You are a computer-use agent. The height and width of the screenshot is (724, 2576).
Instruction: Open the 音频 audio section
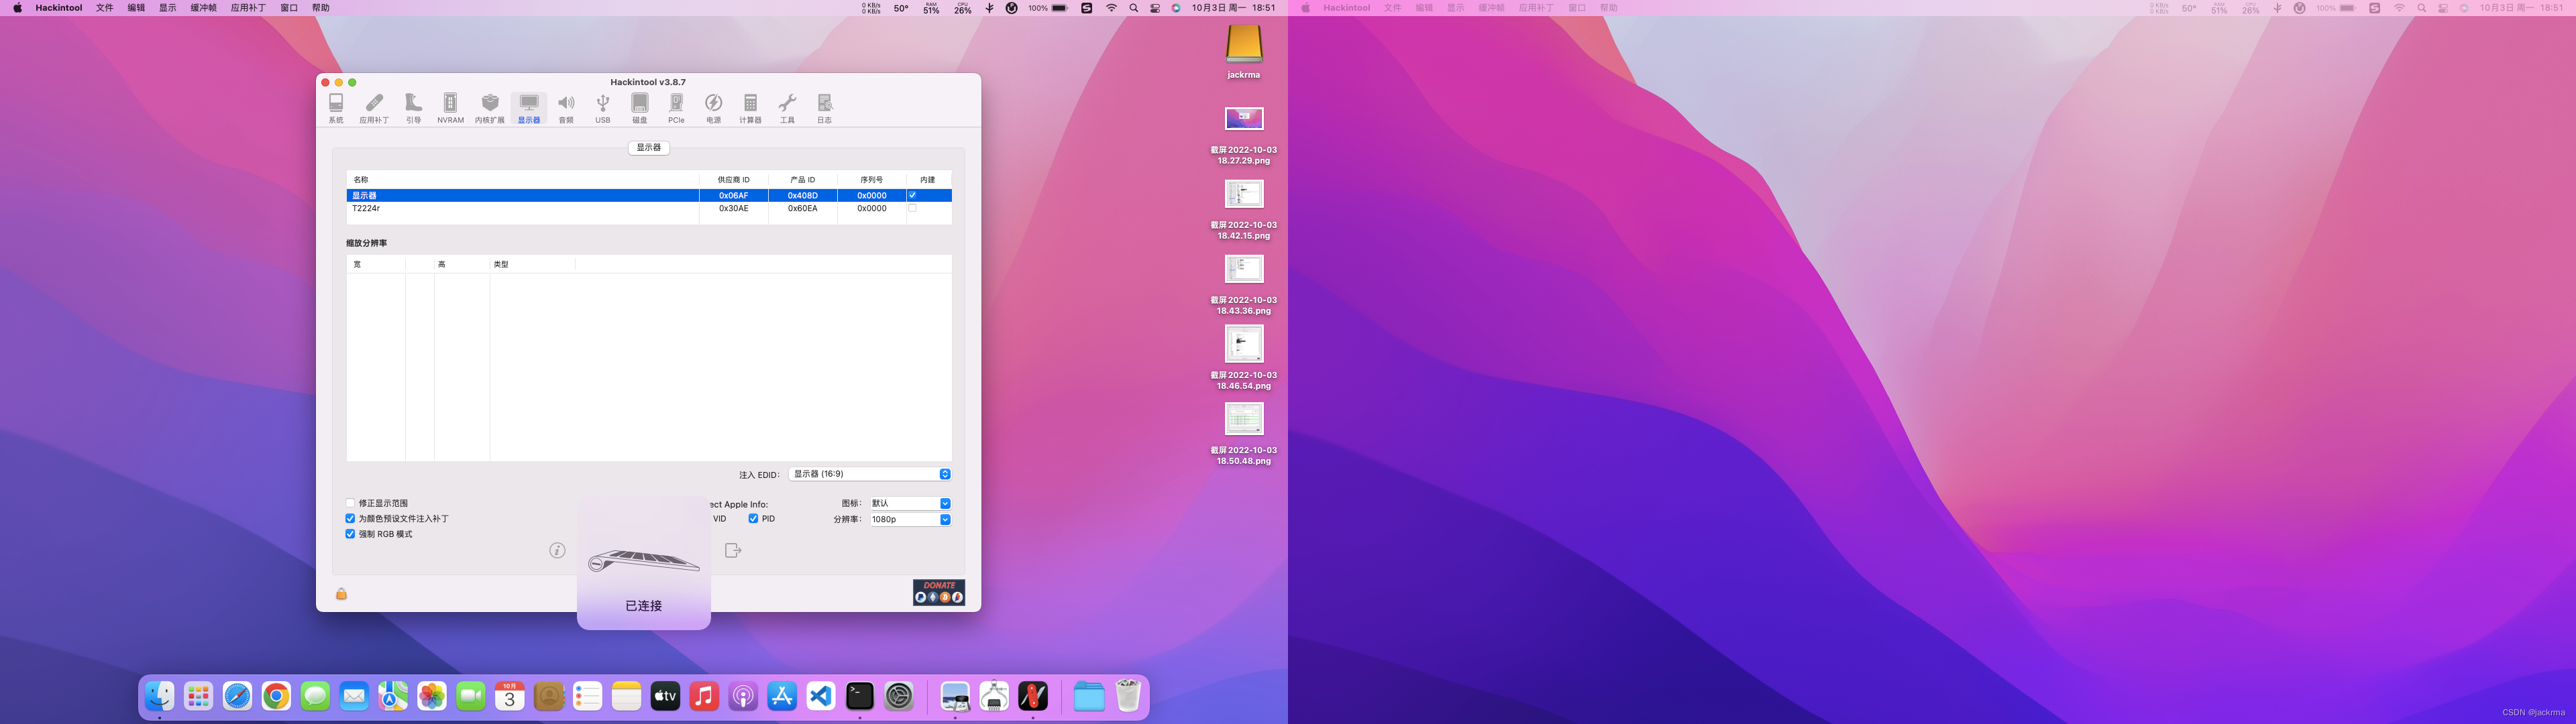566,108
